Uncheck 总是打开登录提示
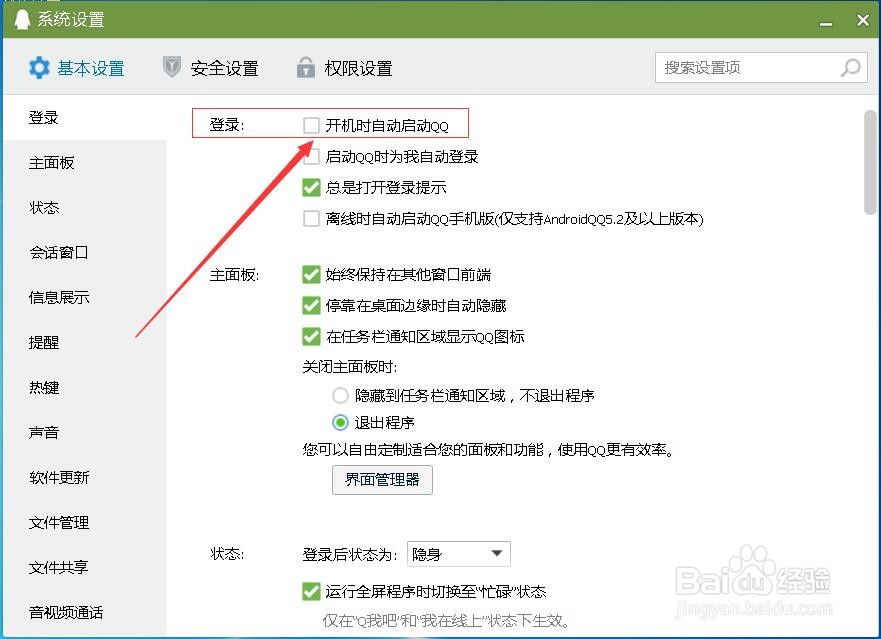The image size is (881, 639). [x=311, y=187]
